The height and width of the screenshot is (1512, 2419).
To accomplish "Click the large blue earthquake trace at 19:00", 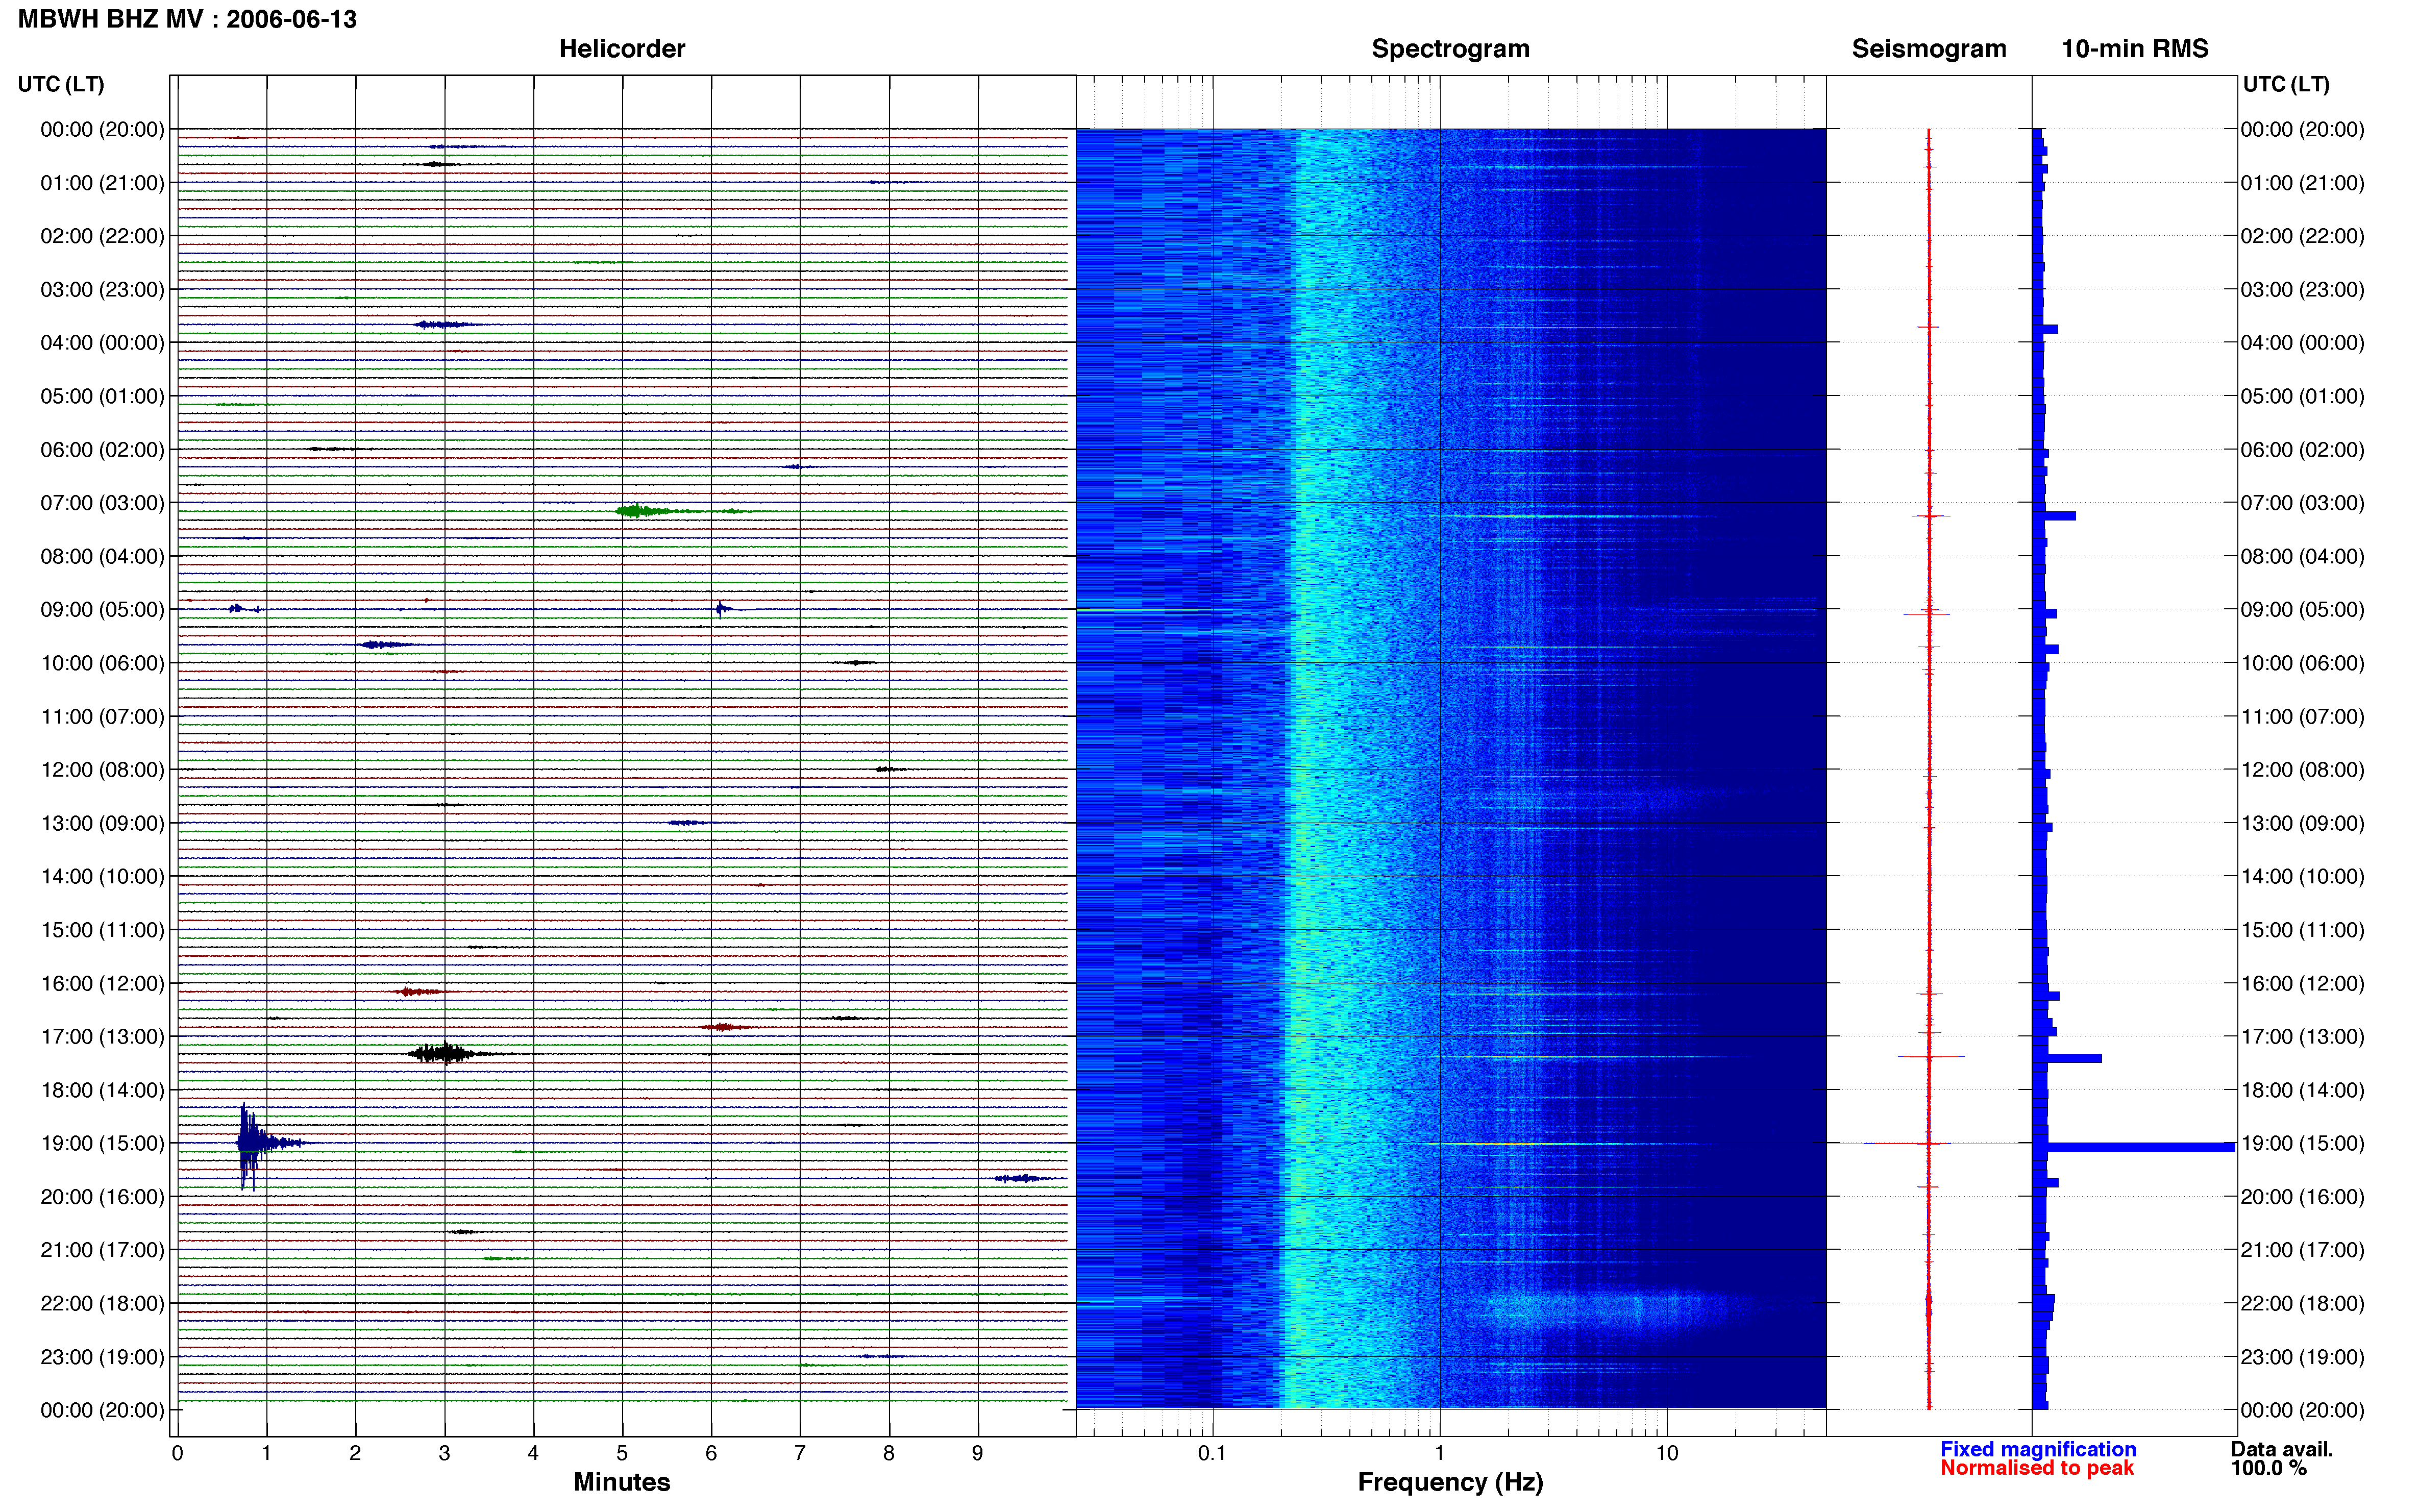I will click(x=255, y=1143).
